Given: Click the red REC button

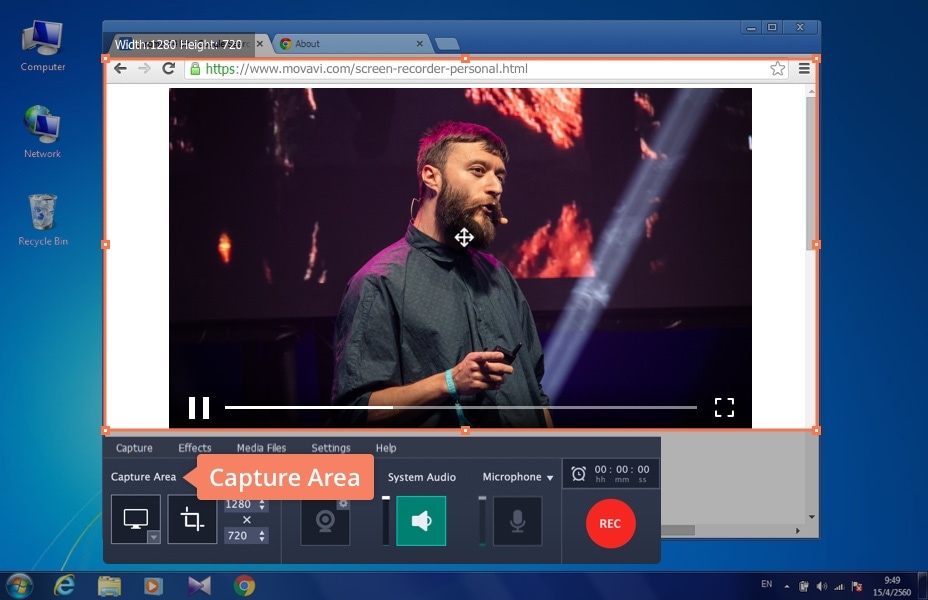Looking at the screenshot, I should [610, 524].
